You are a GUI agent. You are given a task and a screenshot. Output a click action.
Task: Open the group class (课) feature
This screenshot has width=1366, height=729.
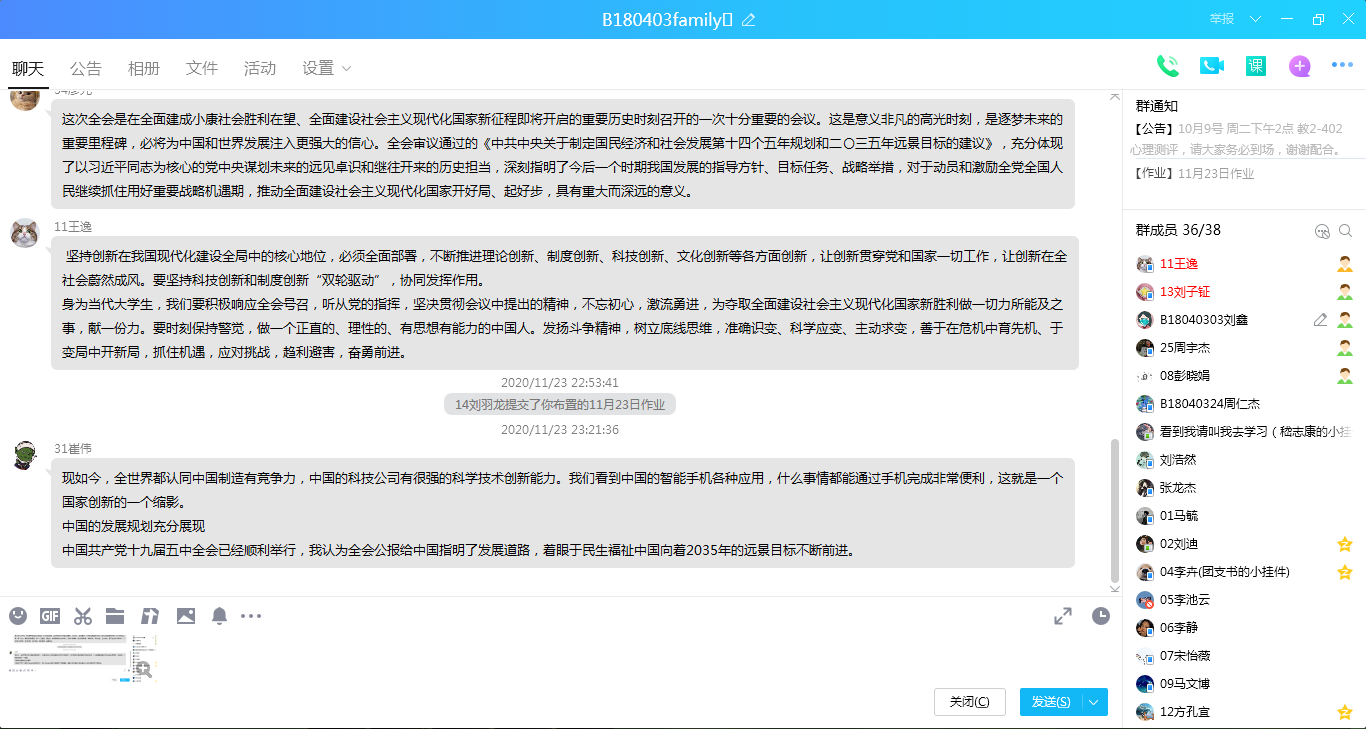1255,66
